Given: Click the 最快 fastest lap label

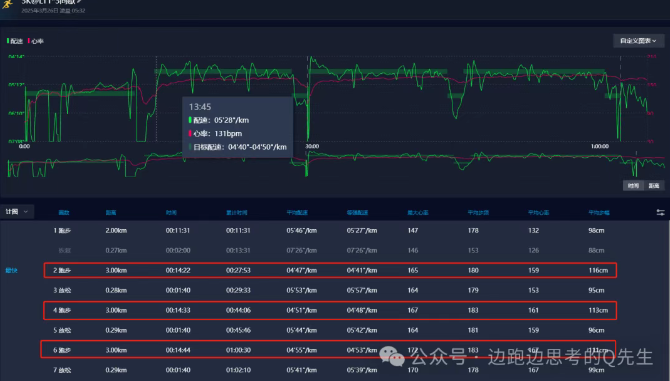Looking at the screenshot, I should click(11, 270).
